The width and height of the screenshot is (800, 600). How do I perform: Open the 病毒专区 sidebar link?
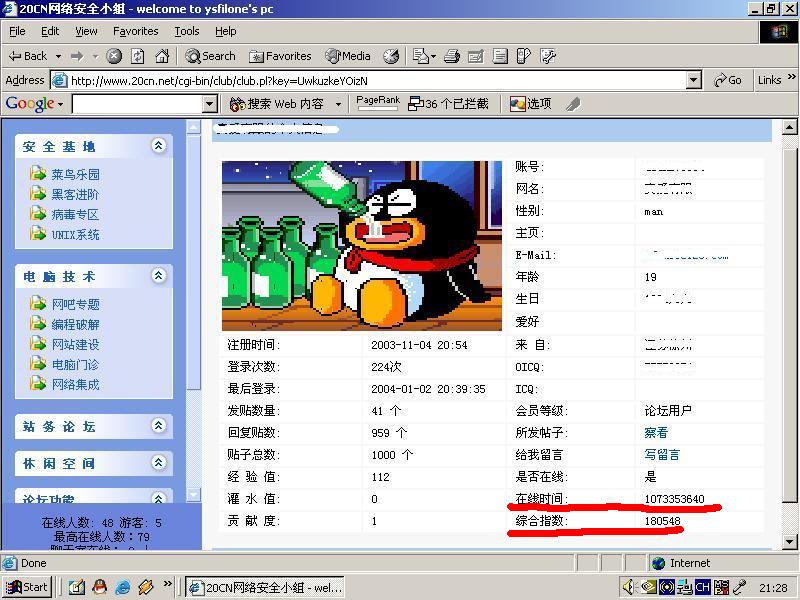click(x=76, y=214)
